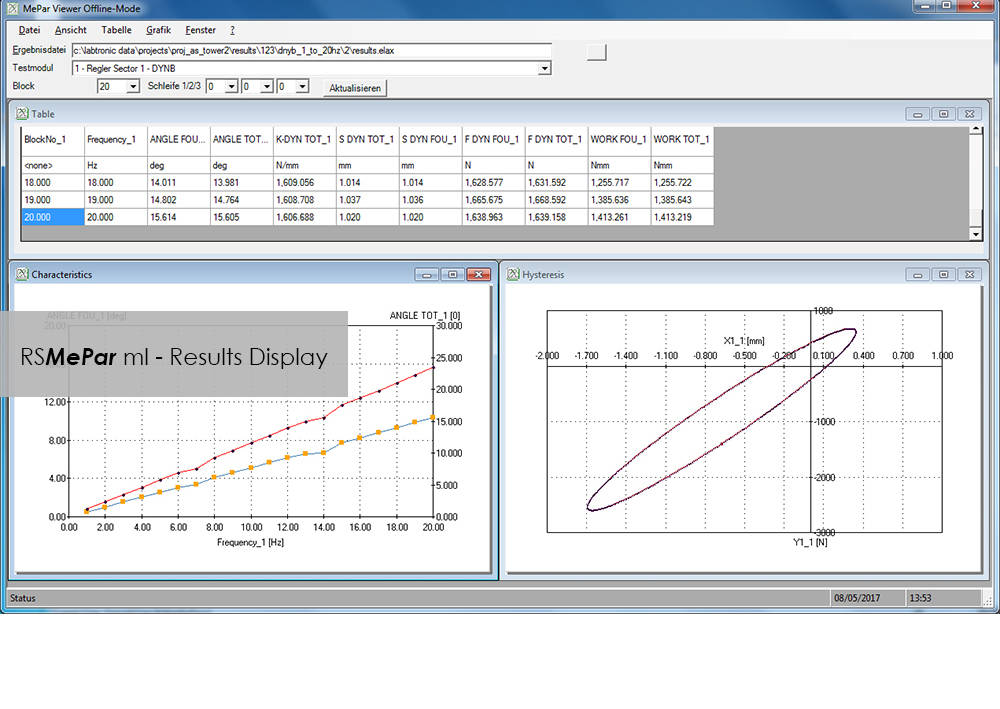Click the Hysteresis window icon
The height and width of the screenshot is (709, 1000).
click(x=513, y=274)
